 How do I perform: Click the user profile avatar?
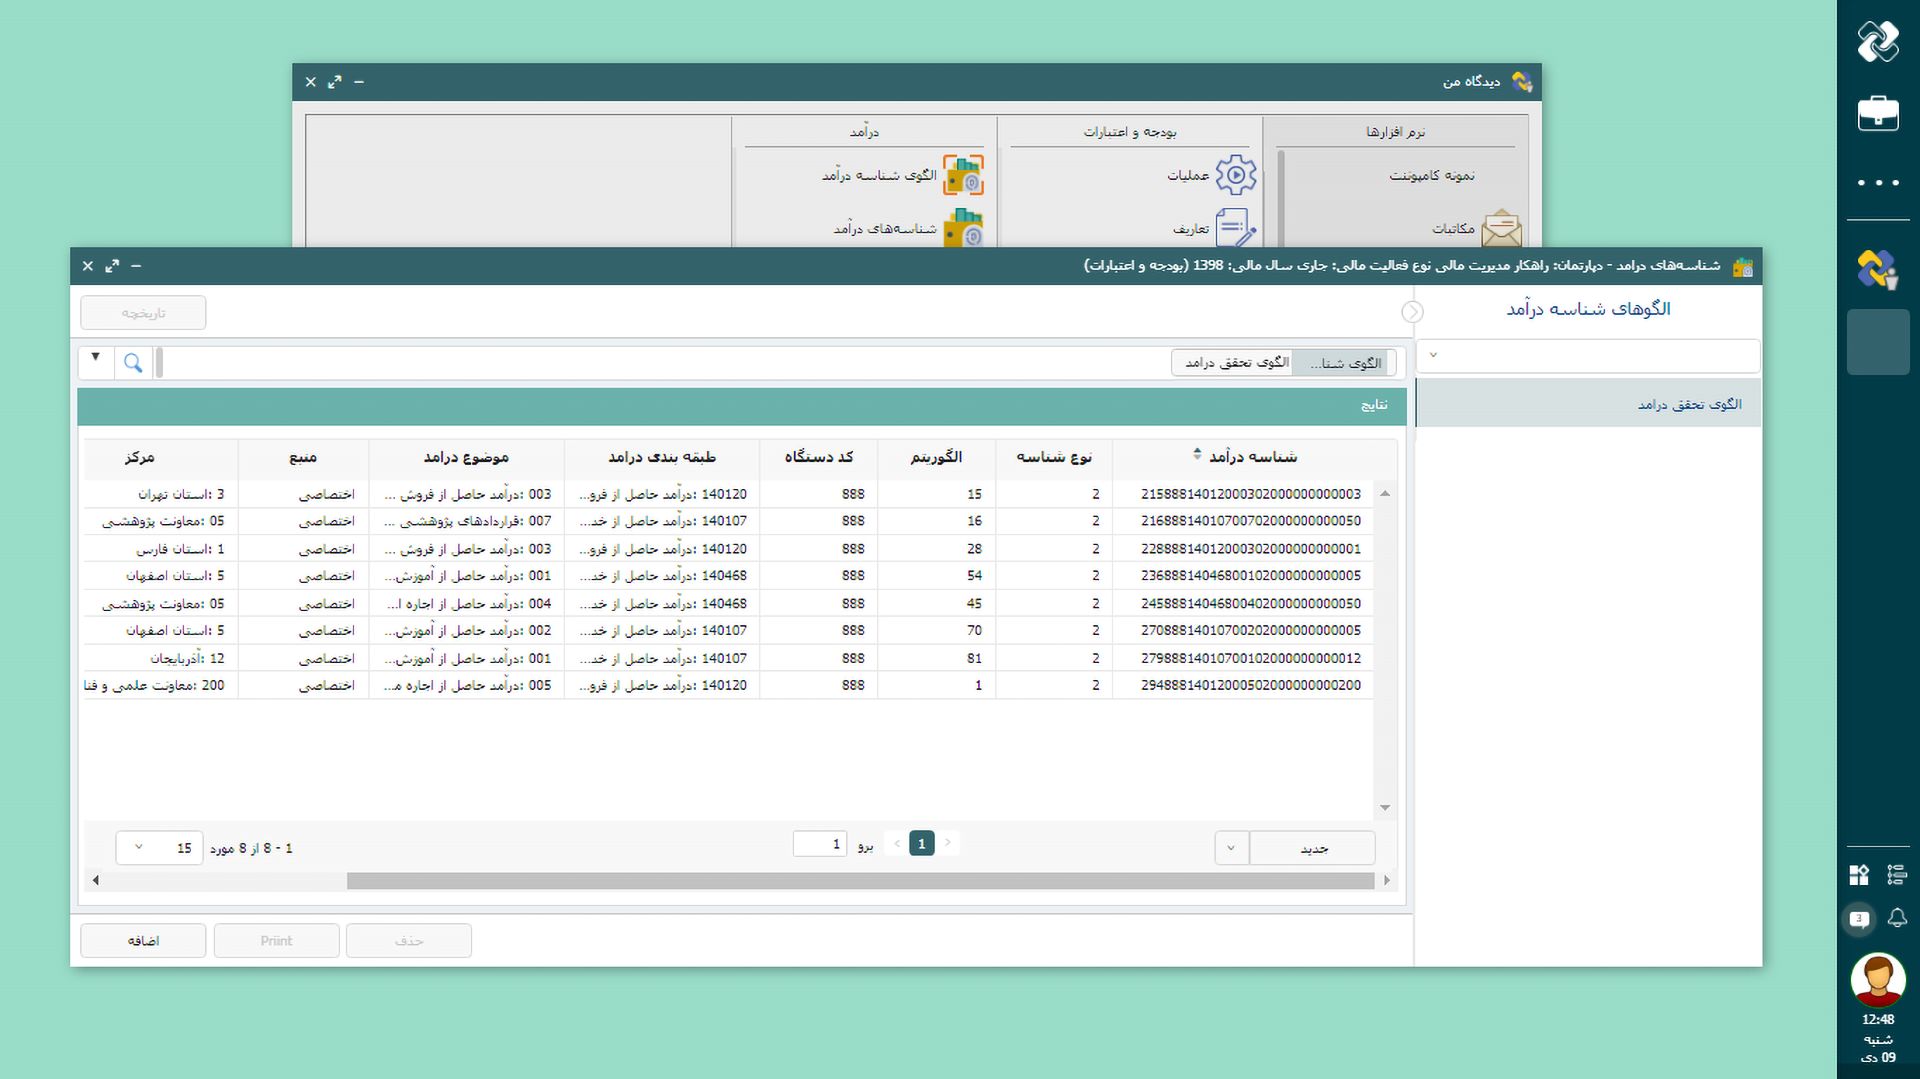click(x=1877, y=979)
